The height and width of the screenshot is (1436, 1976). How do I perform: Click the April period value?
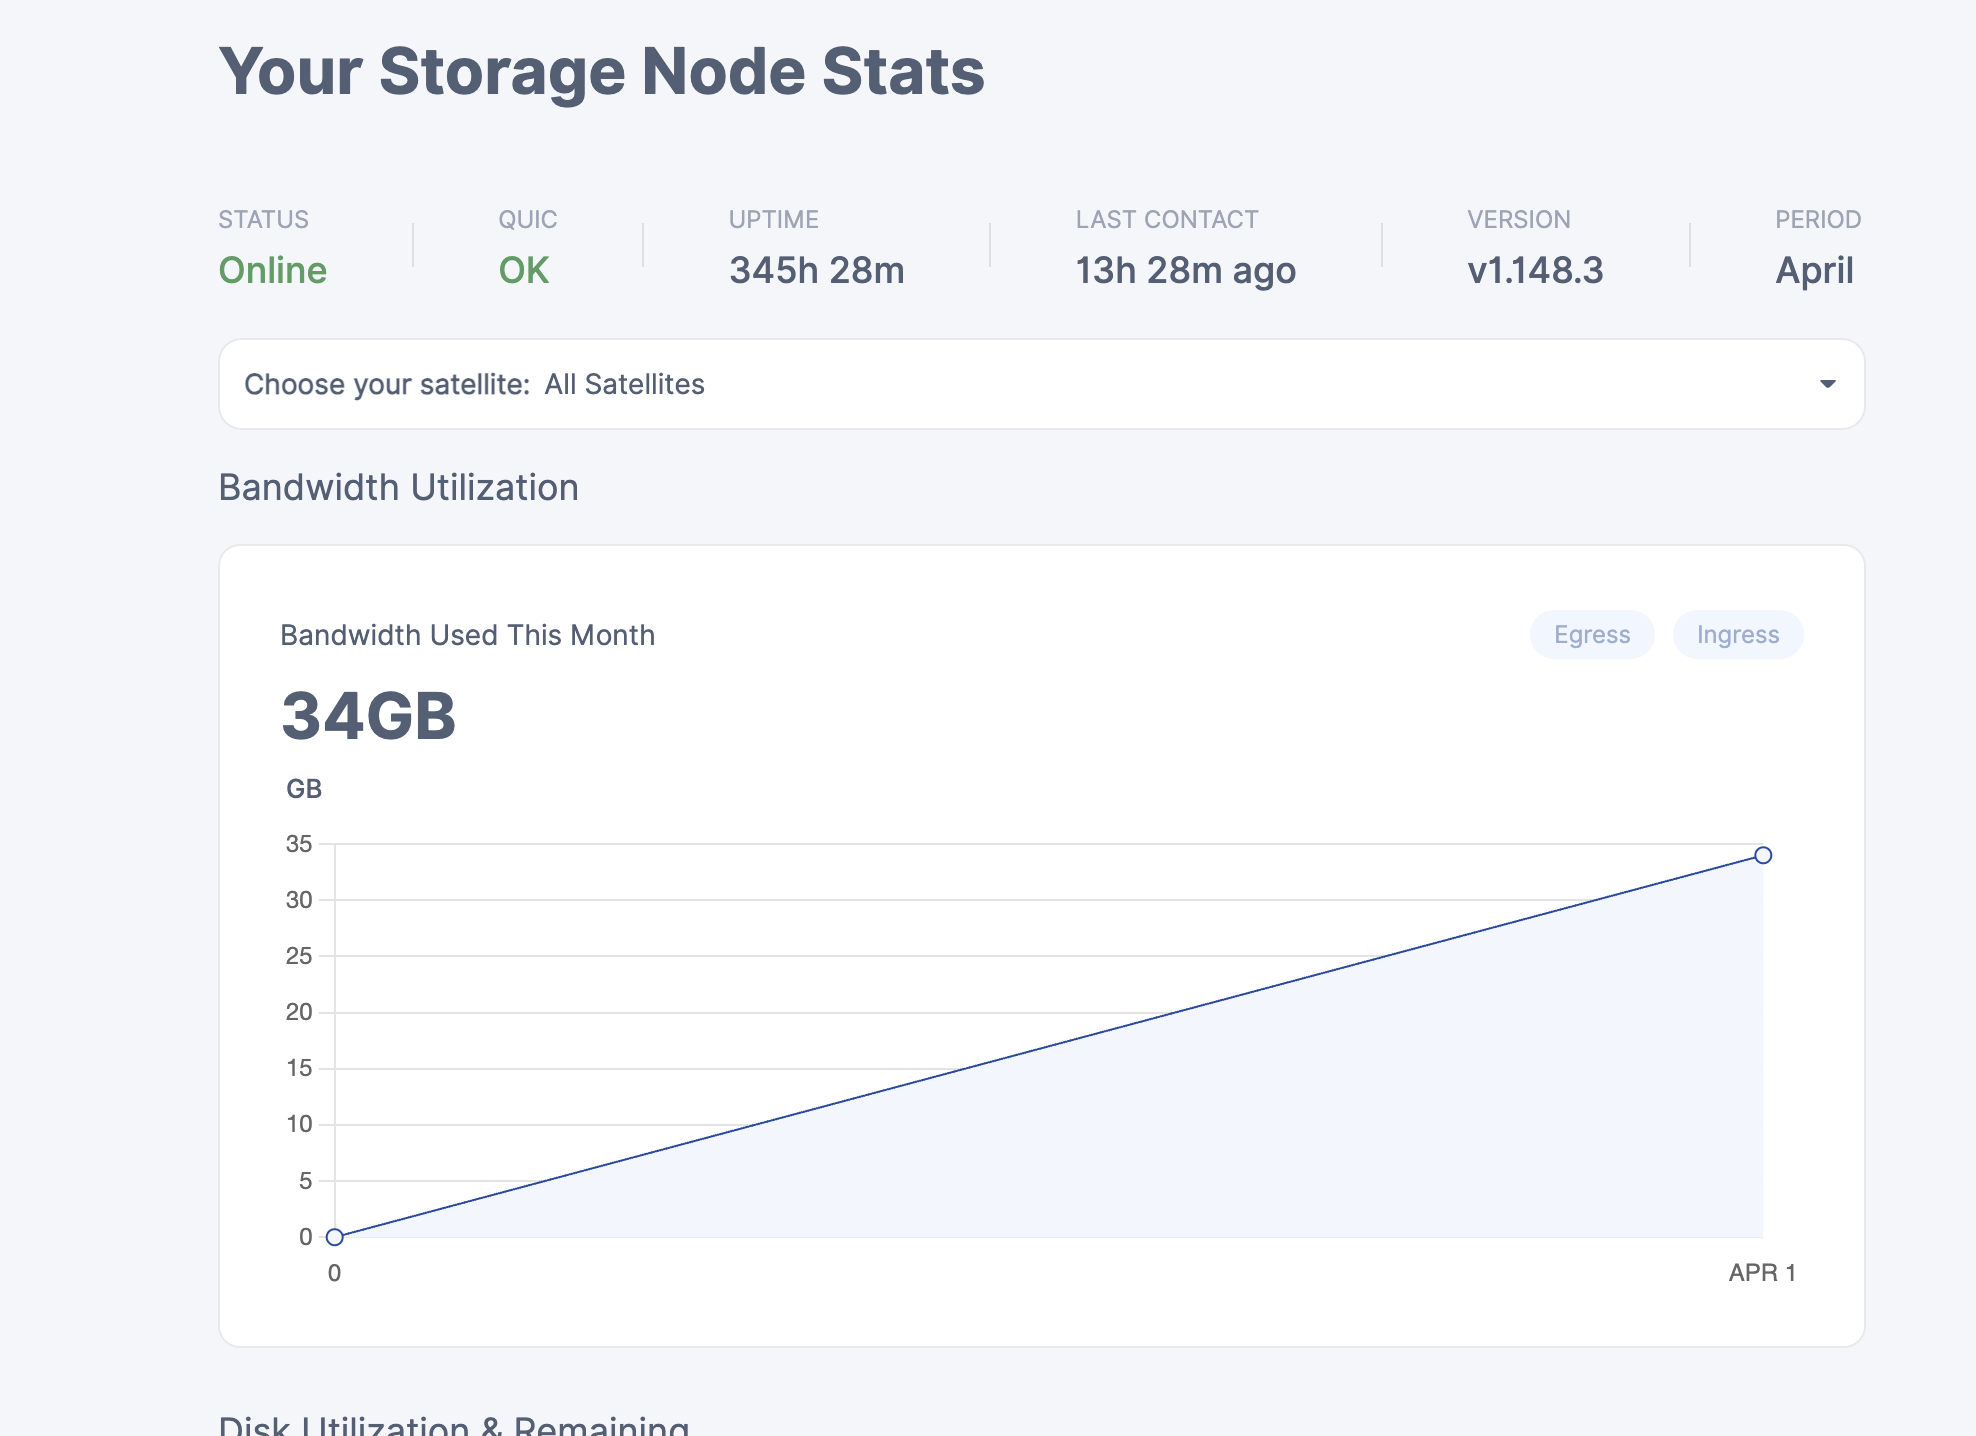(1814, 270)
